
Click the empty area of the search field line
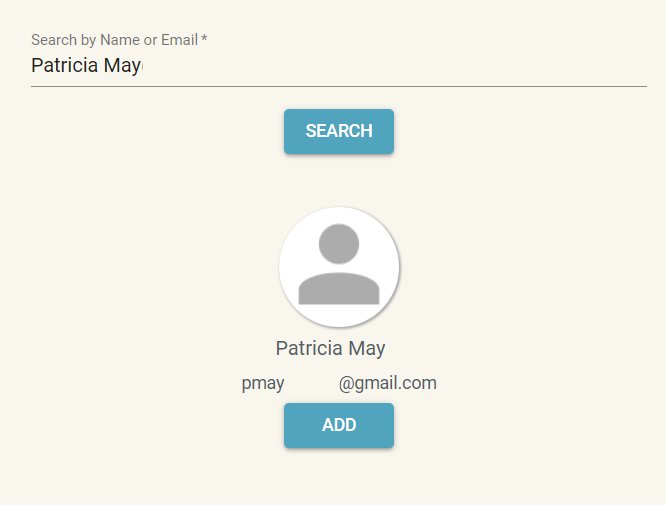[395, 66]
